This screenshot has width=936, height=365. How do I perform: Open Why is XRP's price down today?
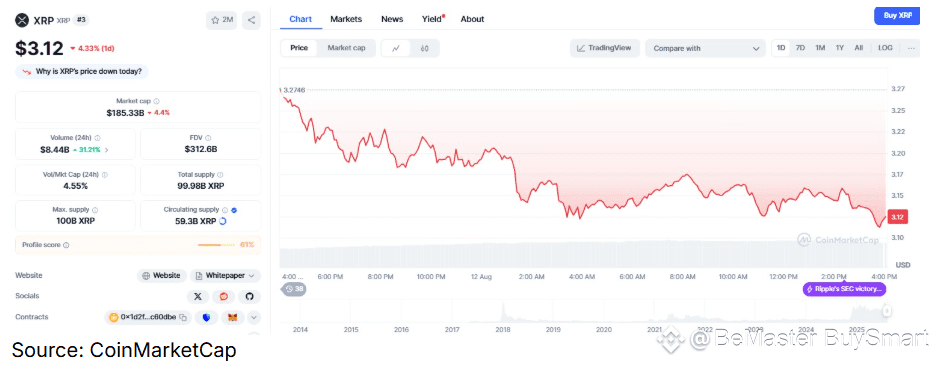tap(82, 72)
